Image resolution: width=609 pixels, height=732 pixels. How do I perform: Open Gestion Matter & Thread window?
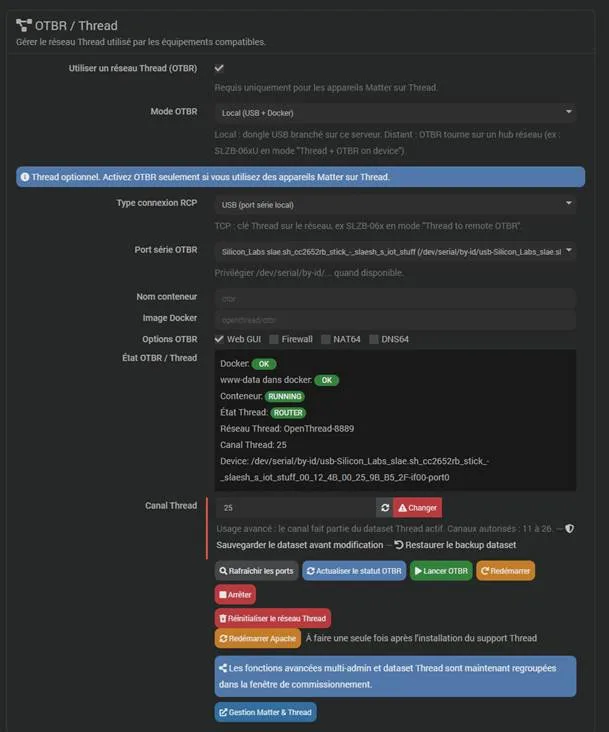[x=266, y=712]
